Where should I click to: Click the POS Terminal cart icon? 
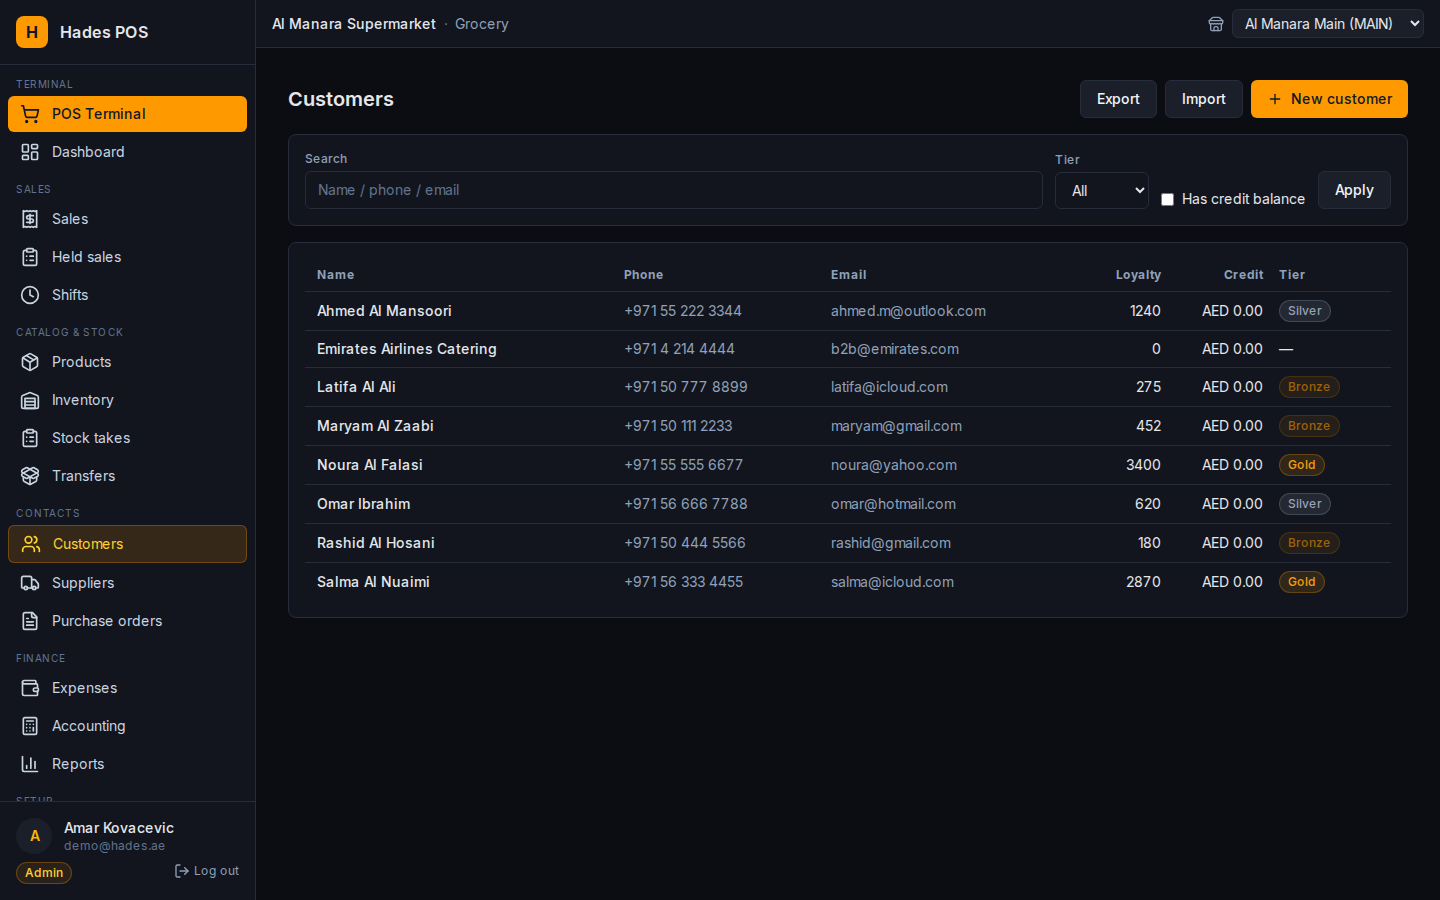point(30,114)
